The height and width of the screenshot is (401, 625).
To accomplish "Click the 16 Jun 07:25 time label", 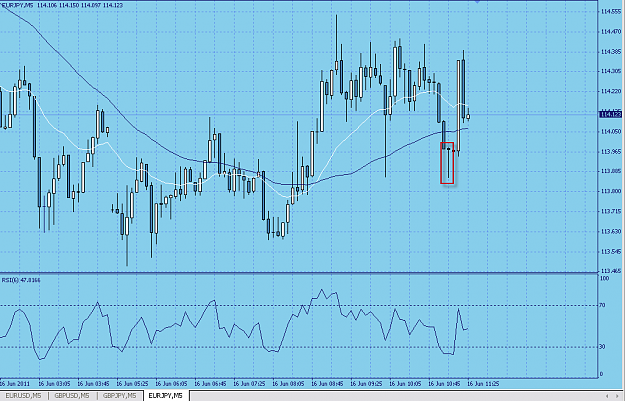I will [x=250, y=384].
